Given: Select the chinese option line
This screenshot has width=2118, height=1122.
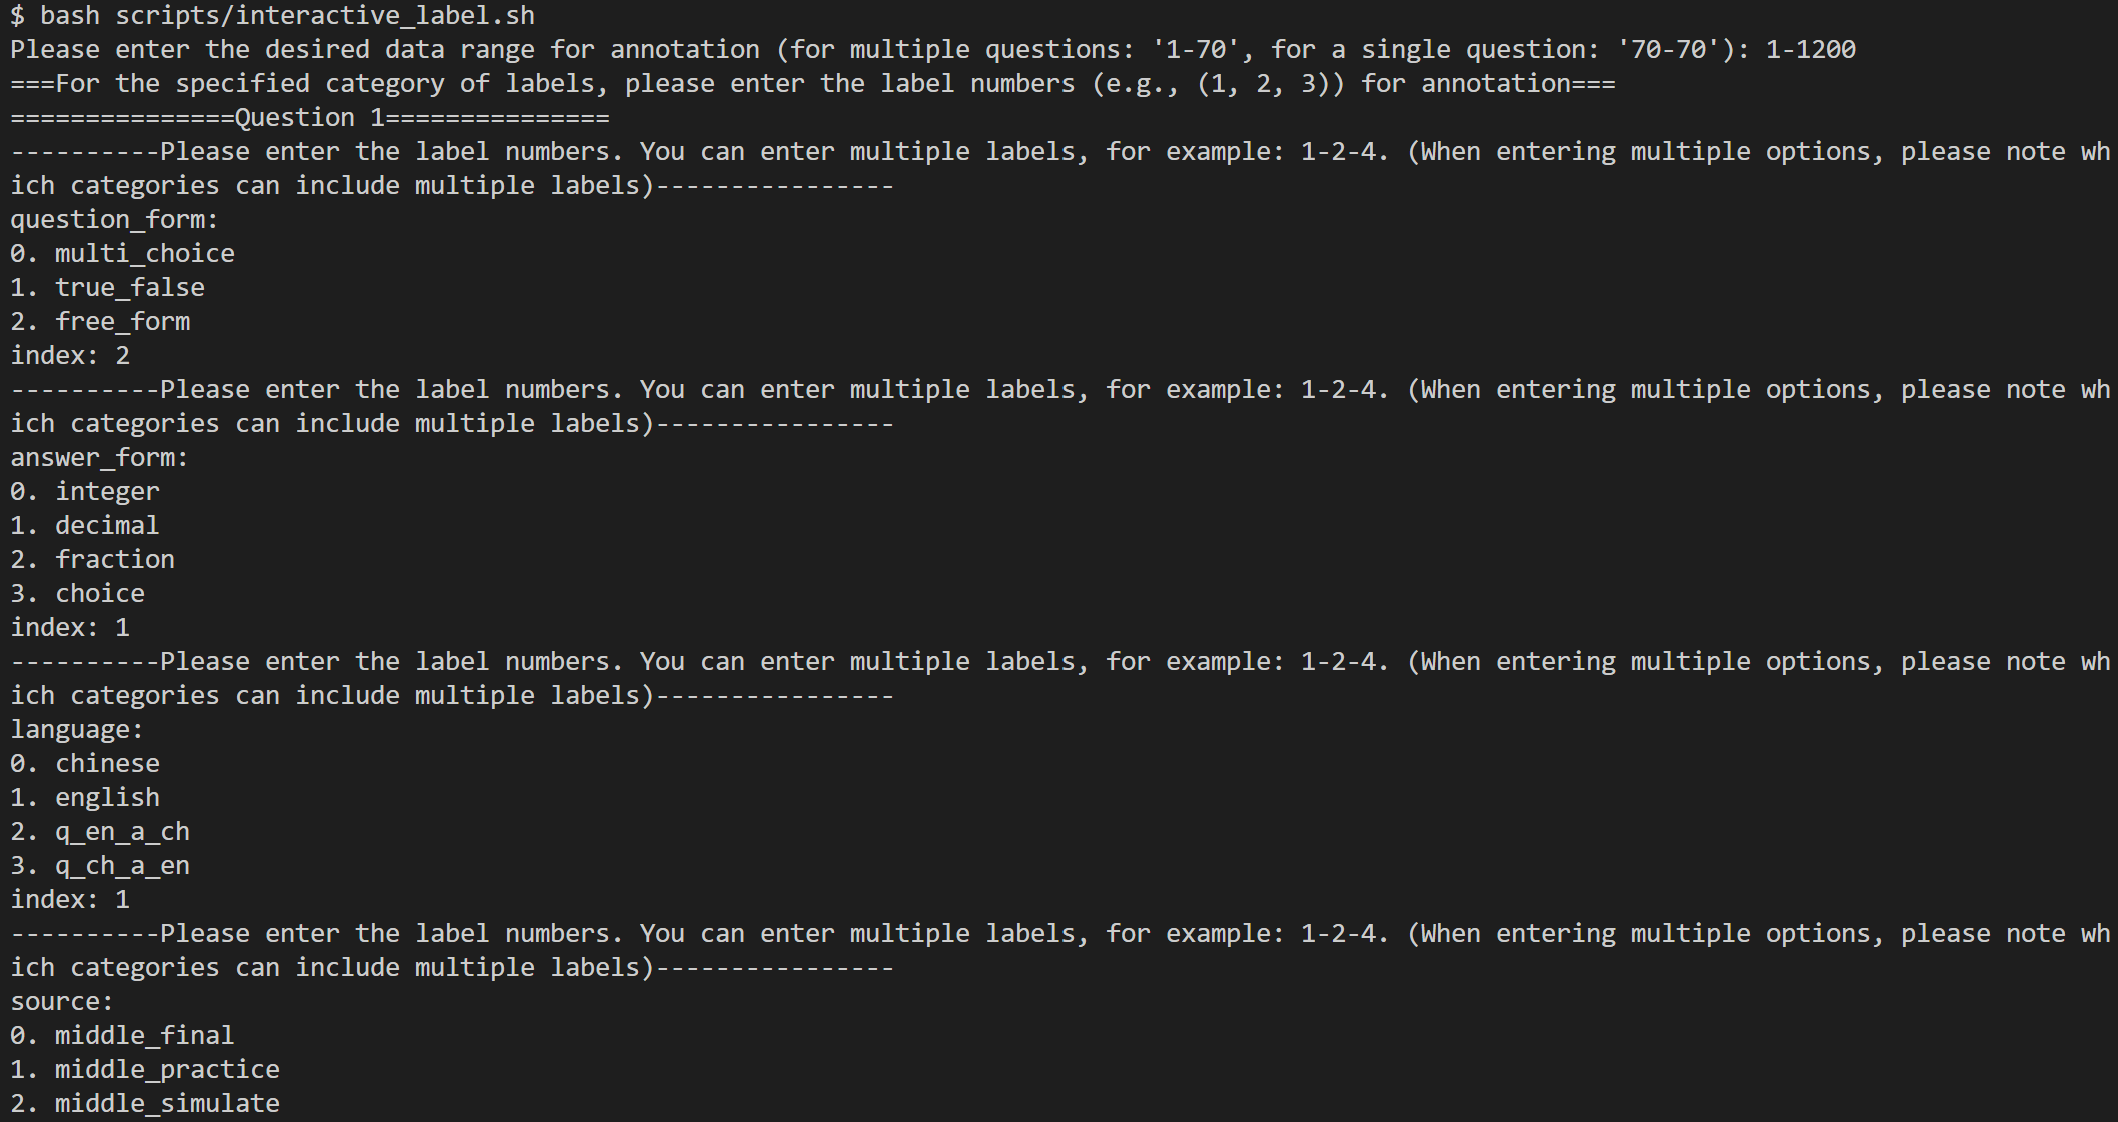Looking at the screenshot, I should (85, 764).
